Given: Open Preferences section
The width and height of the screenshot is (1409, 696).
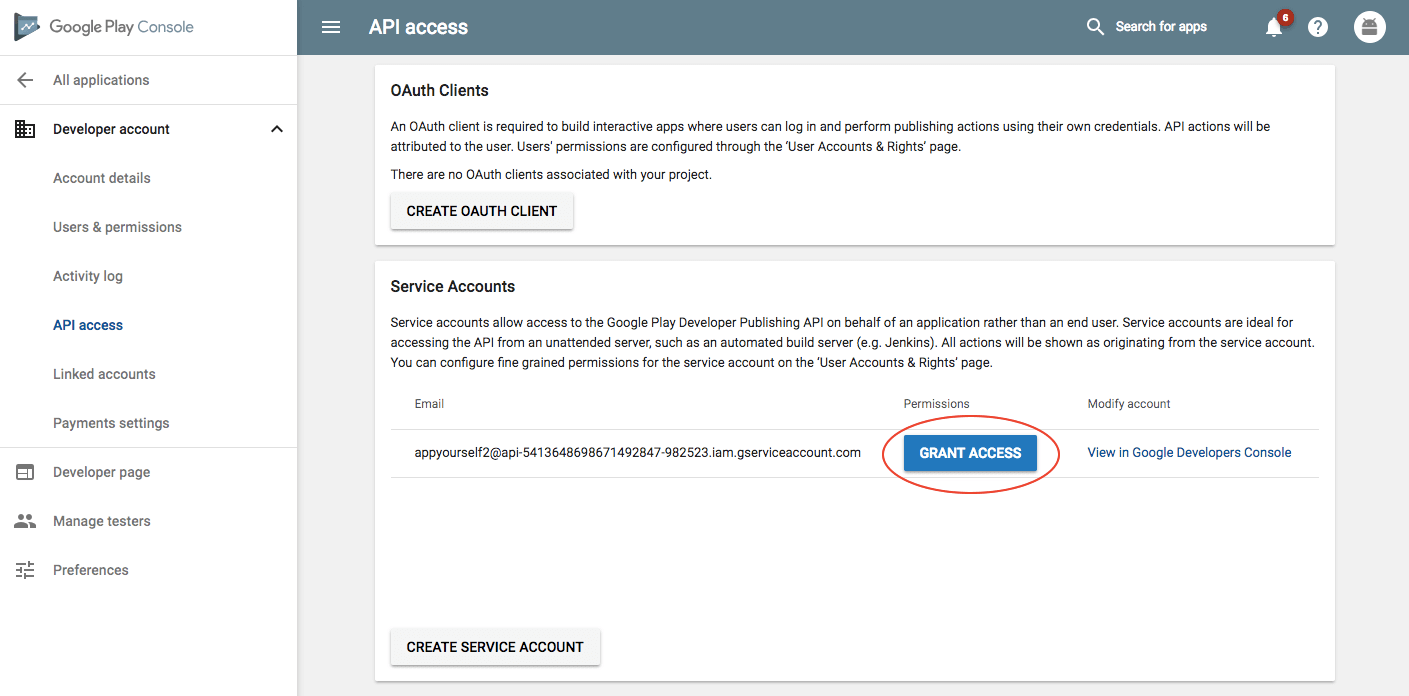Looking at the screenshot, I should point(91,570).
